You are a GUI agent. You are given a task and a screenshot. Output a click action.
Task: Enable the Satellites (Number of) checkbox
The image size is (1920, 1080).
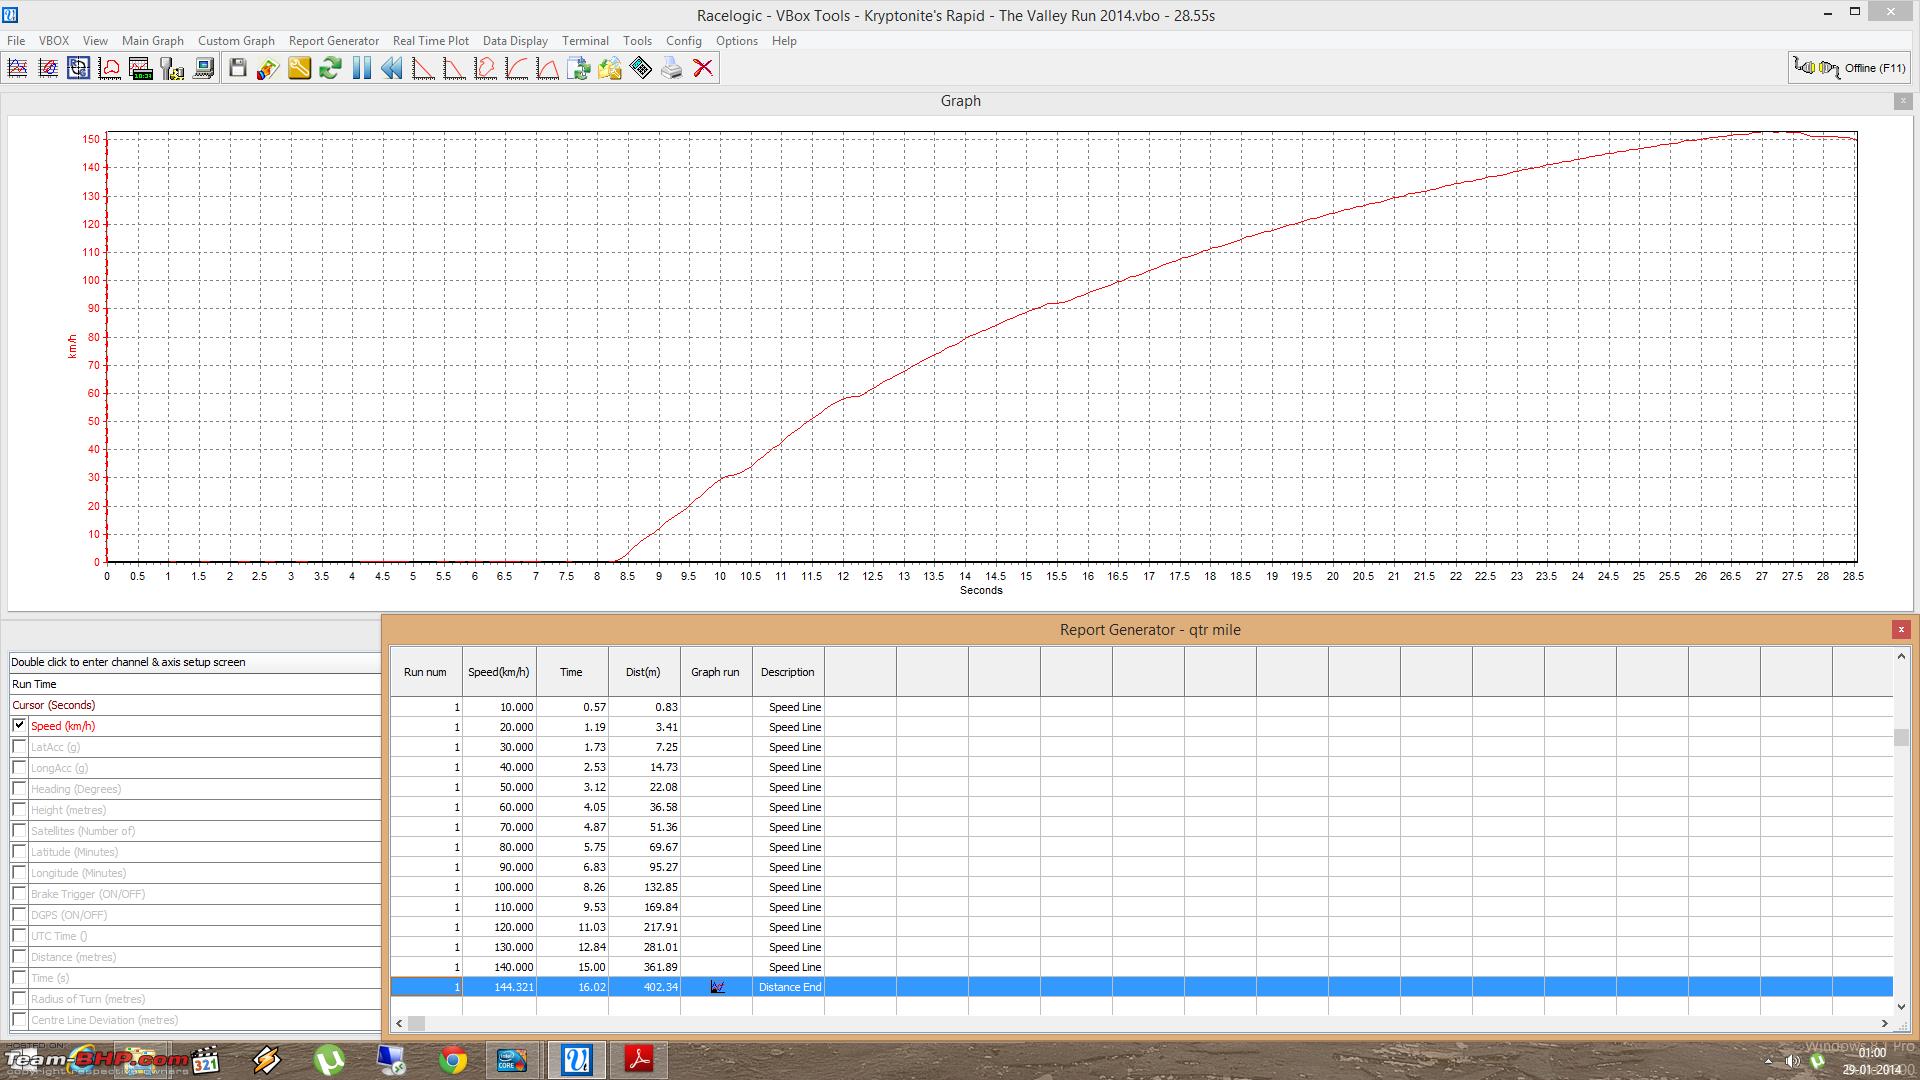(19, 831)
